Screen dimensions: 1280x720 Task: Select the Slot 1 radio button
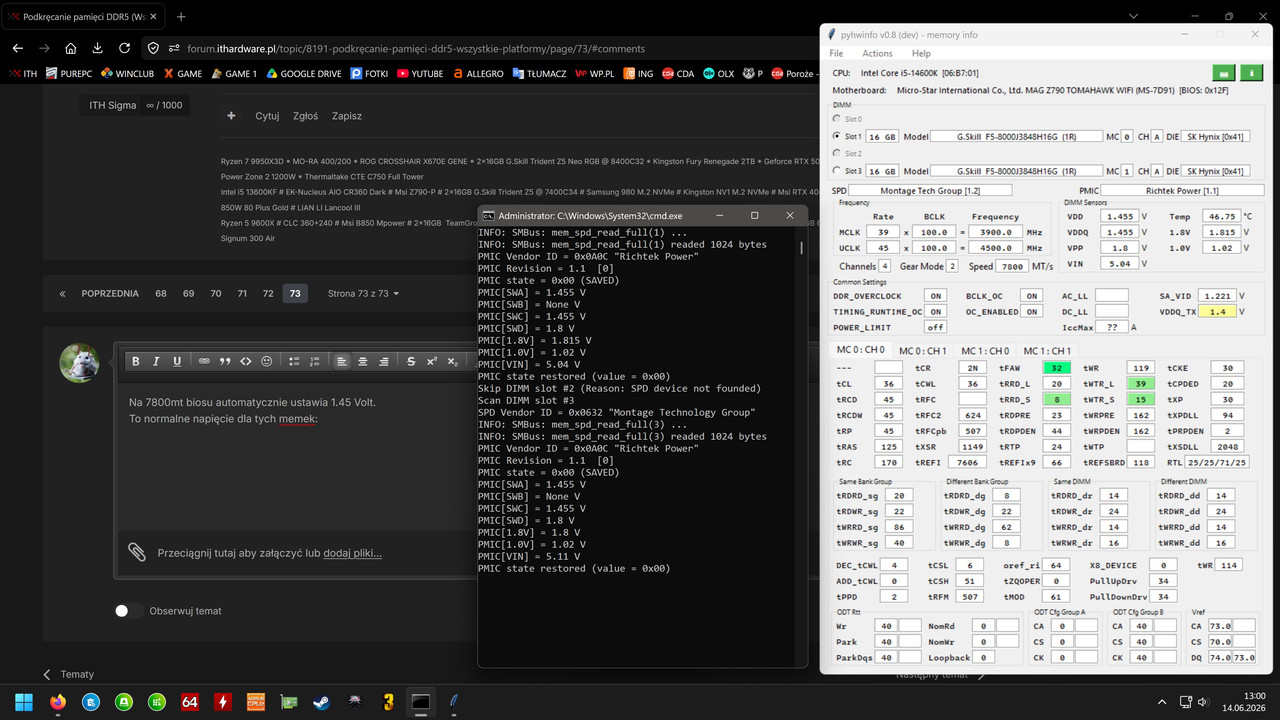click(837, 136)
